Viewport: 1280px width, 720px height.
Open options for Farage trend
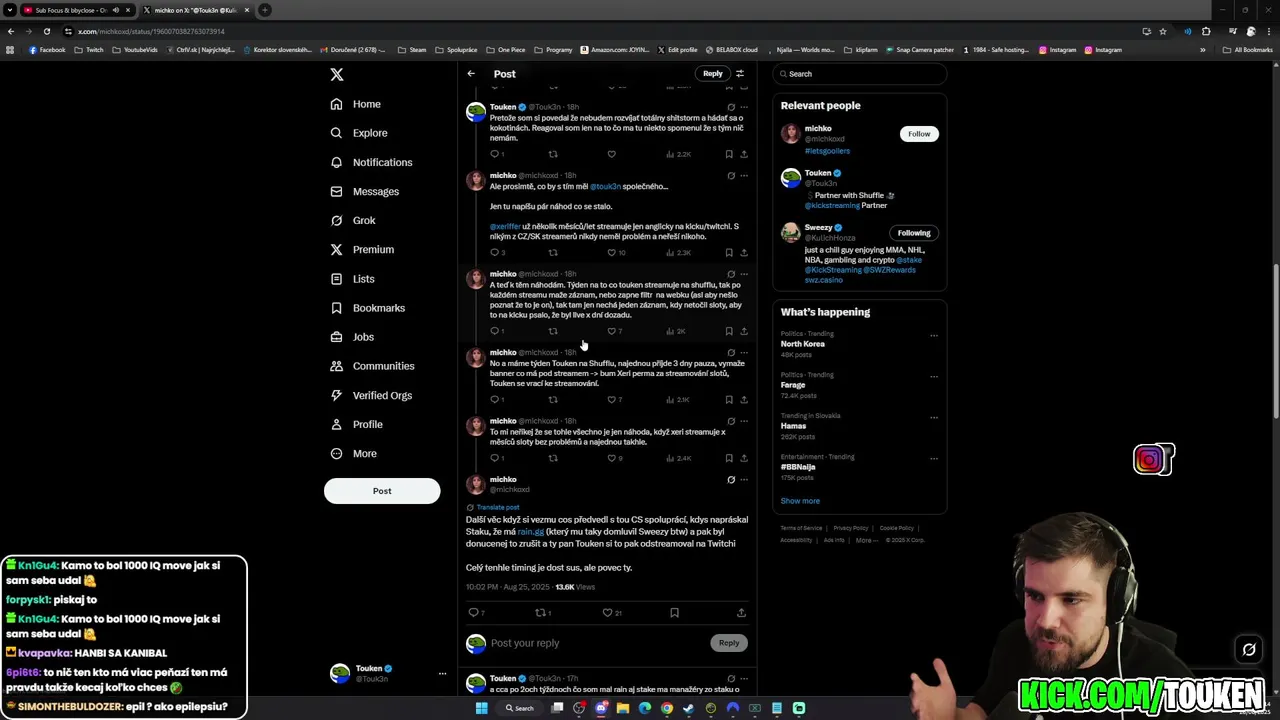point(933,376)
